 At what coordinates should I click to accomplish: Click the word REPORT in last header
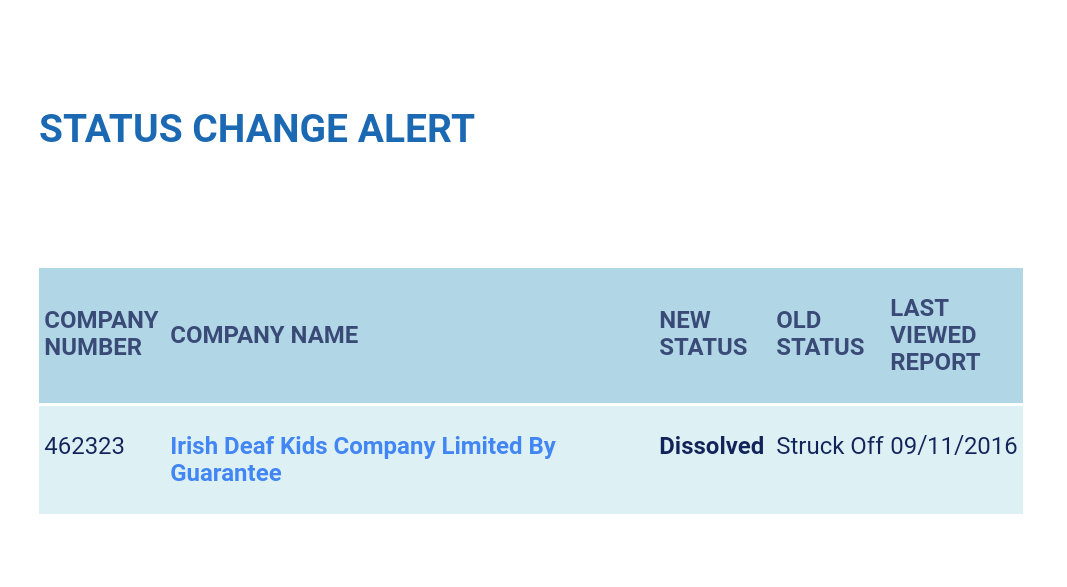coord(935,362)
